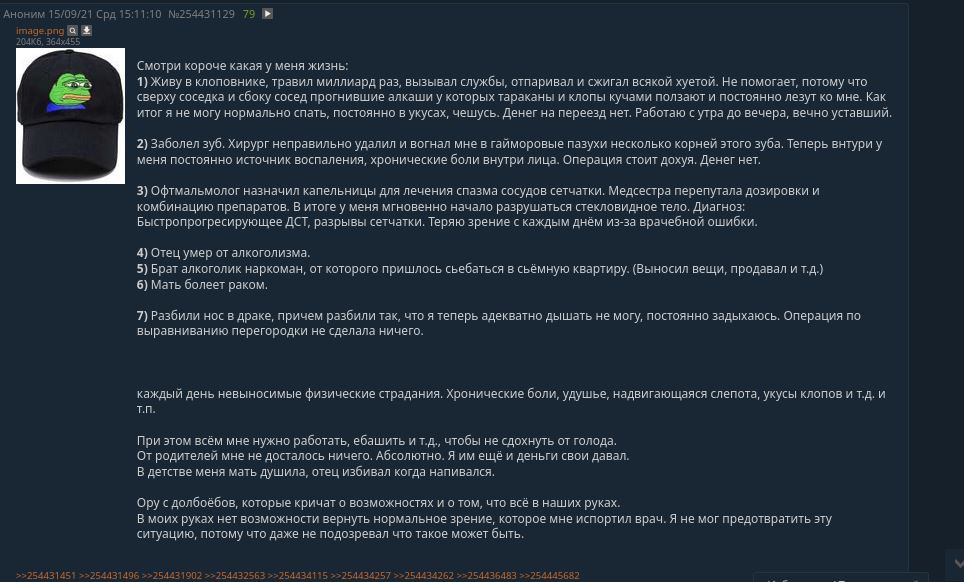Click the post date 15/09/21 Срд 15:11:10
Viewport: 964px width, 582px height.
(105, 14)
